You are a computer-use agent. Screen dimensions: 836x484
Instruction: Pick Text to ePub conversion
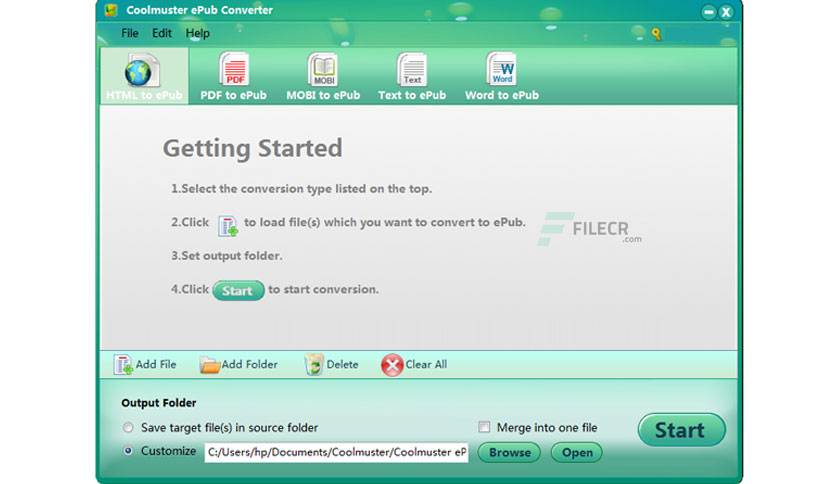412,76
